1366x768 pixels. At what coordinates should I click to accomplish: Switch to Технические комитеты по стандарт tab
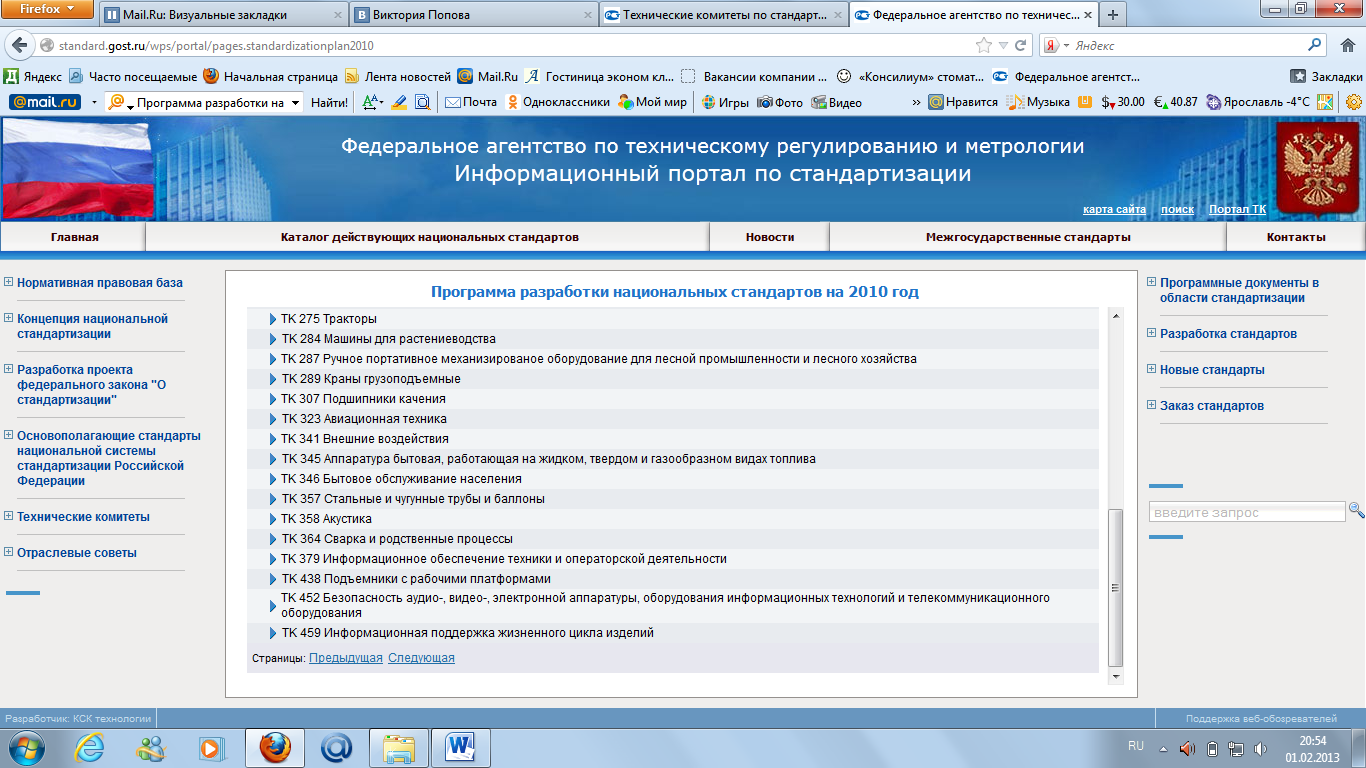pos(724,15)
